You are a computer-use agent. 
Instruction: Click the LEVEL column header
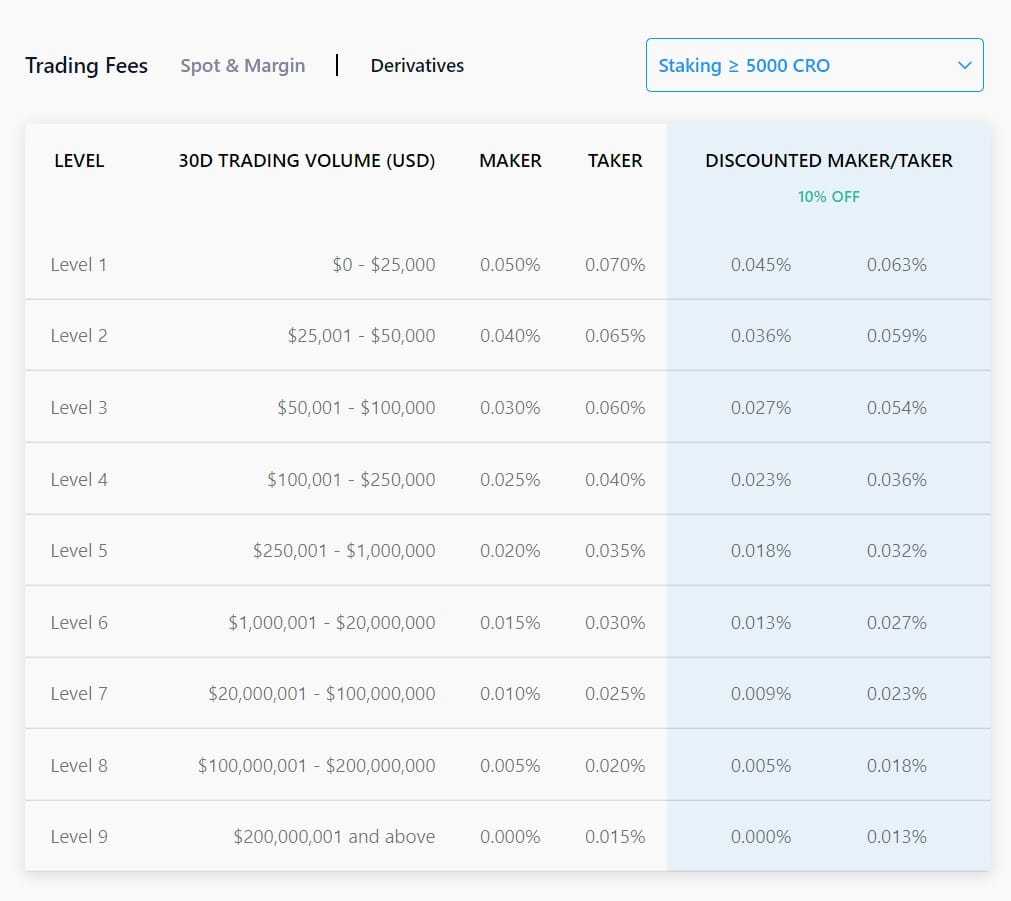pos(79,161)
